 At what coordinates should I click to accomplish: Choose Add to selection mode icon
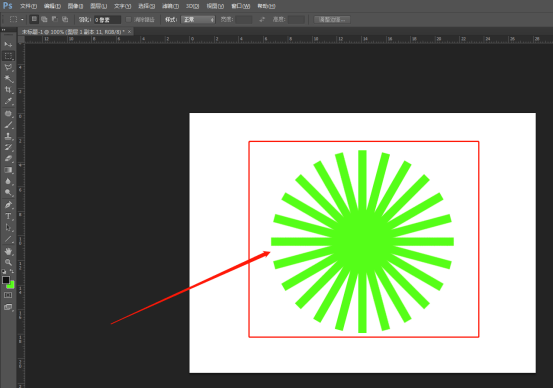(x=44, y=19)
